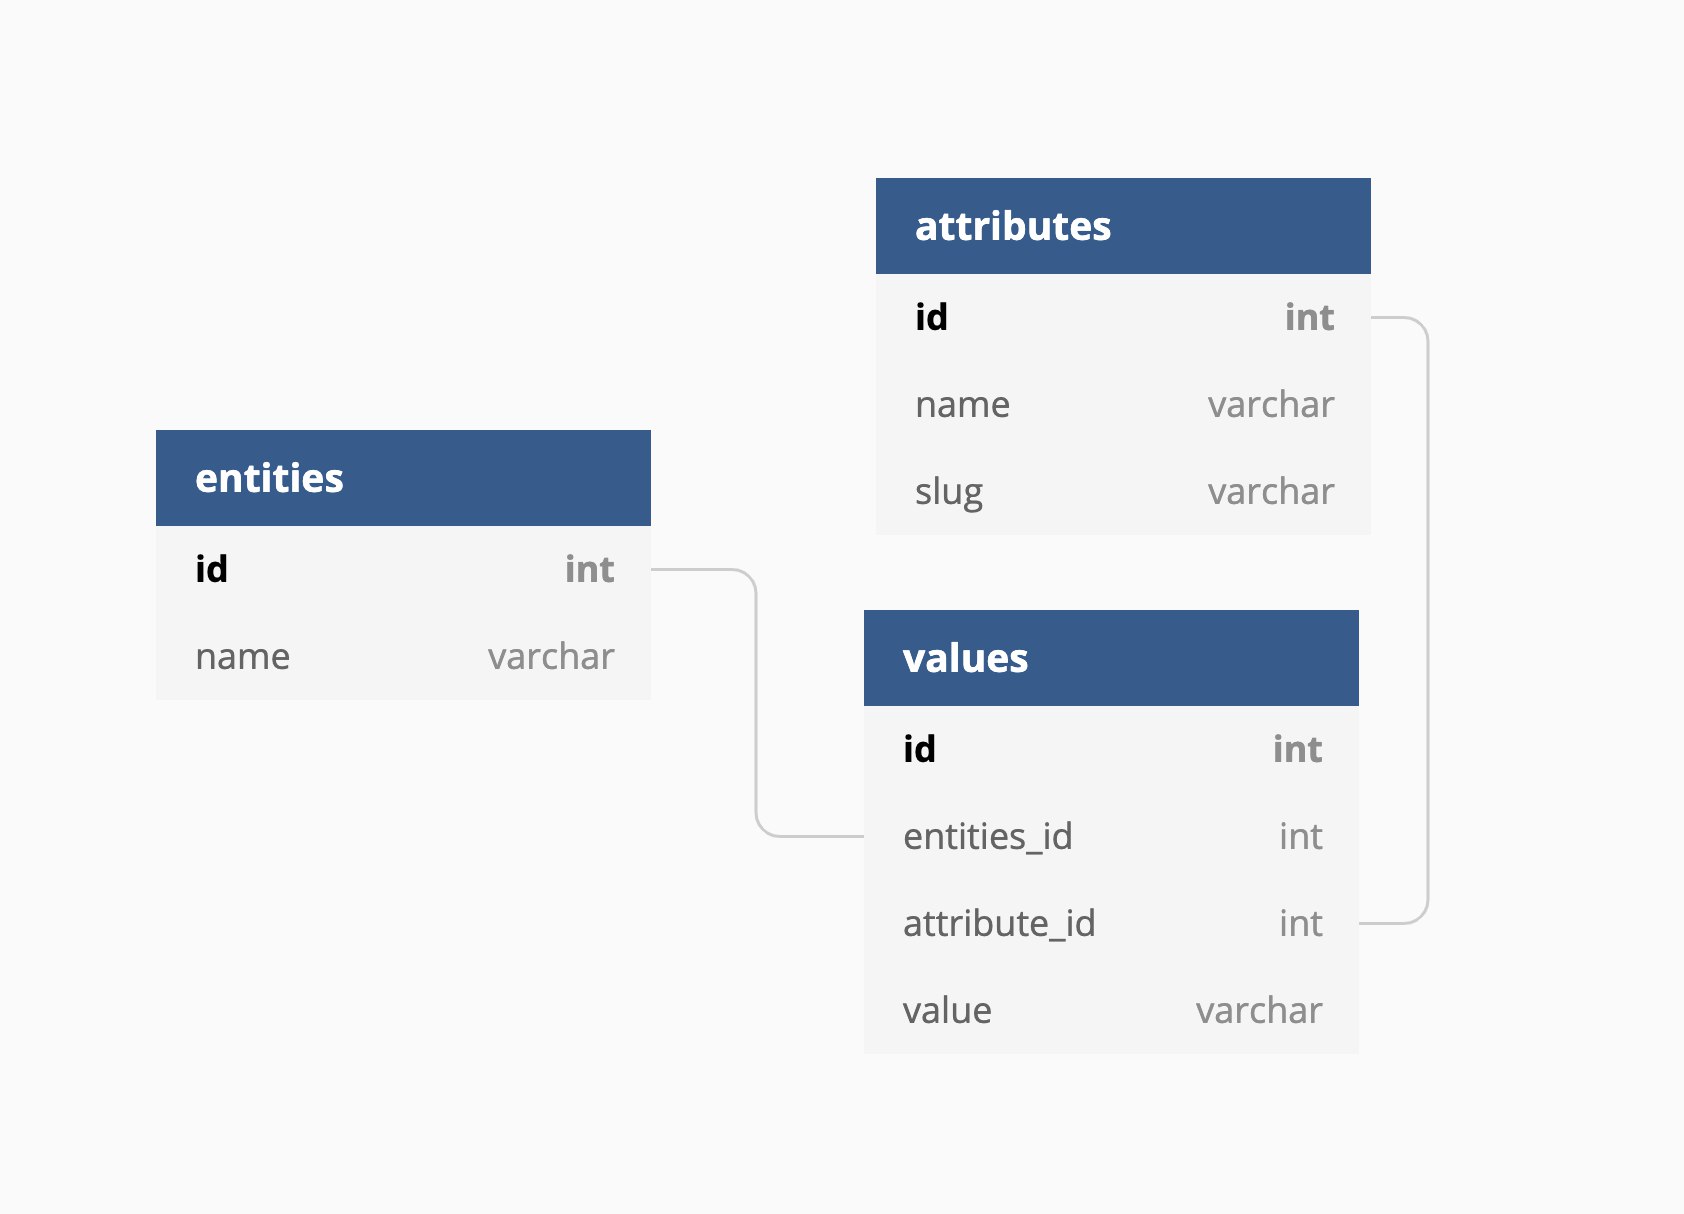Select the relationship line from attributes to values
The height and width of the screenshot is (1214, 1684).
coord(1428,620)
